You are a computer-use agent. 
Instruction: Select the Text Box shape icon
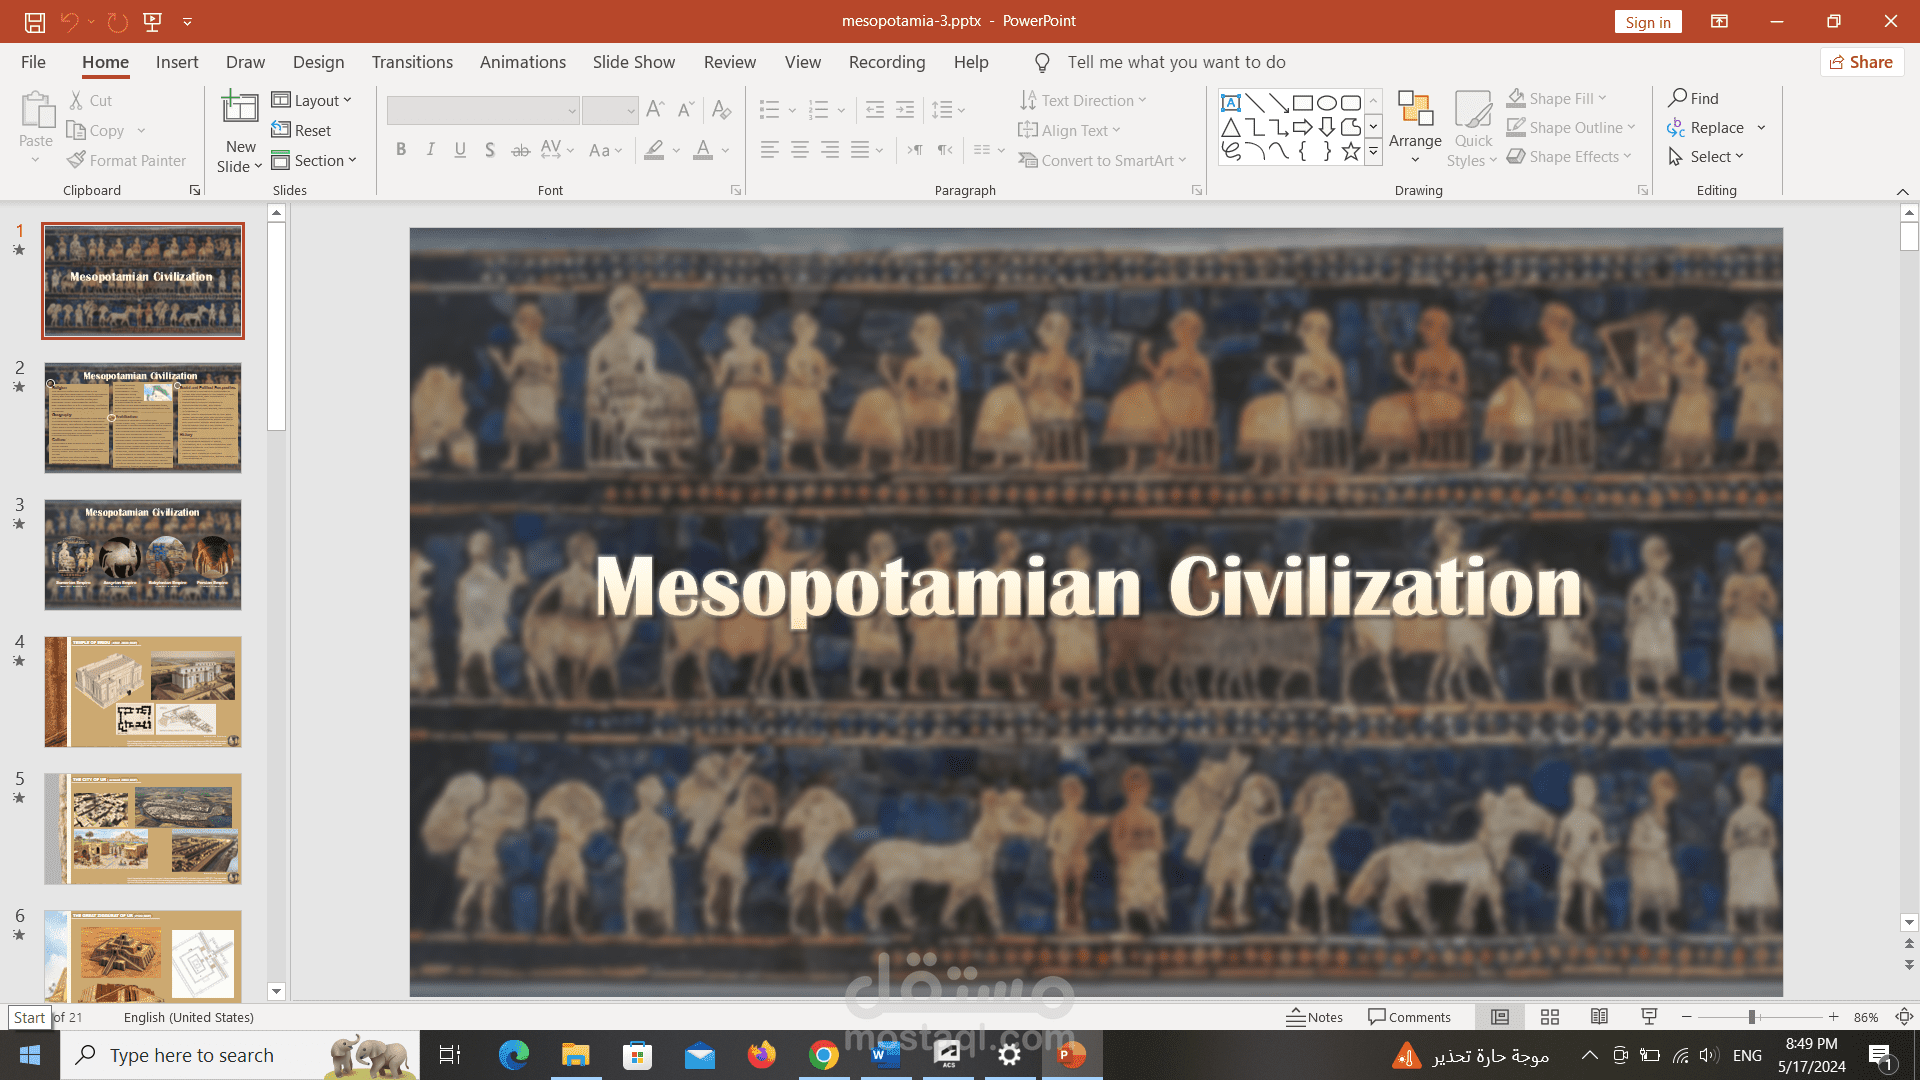point(1231,102)
